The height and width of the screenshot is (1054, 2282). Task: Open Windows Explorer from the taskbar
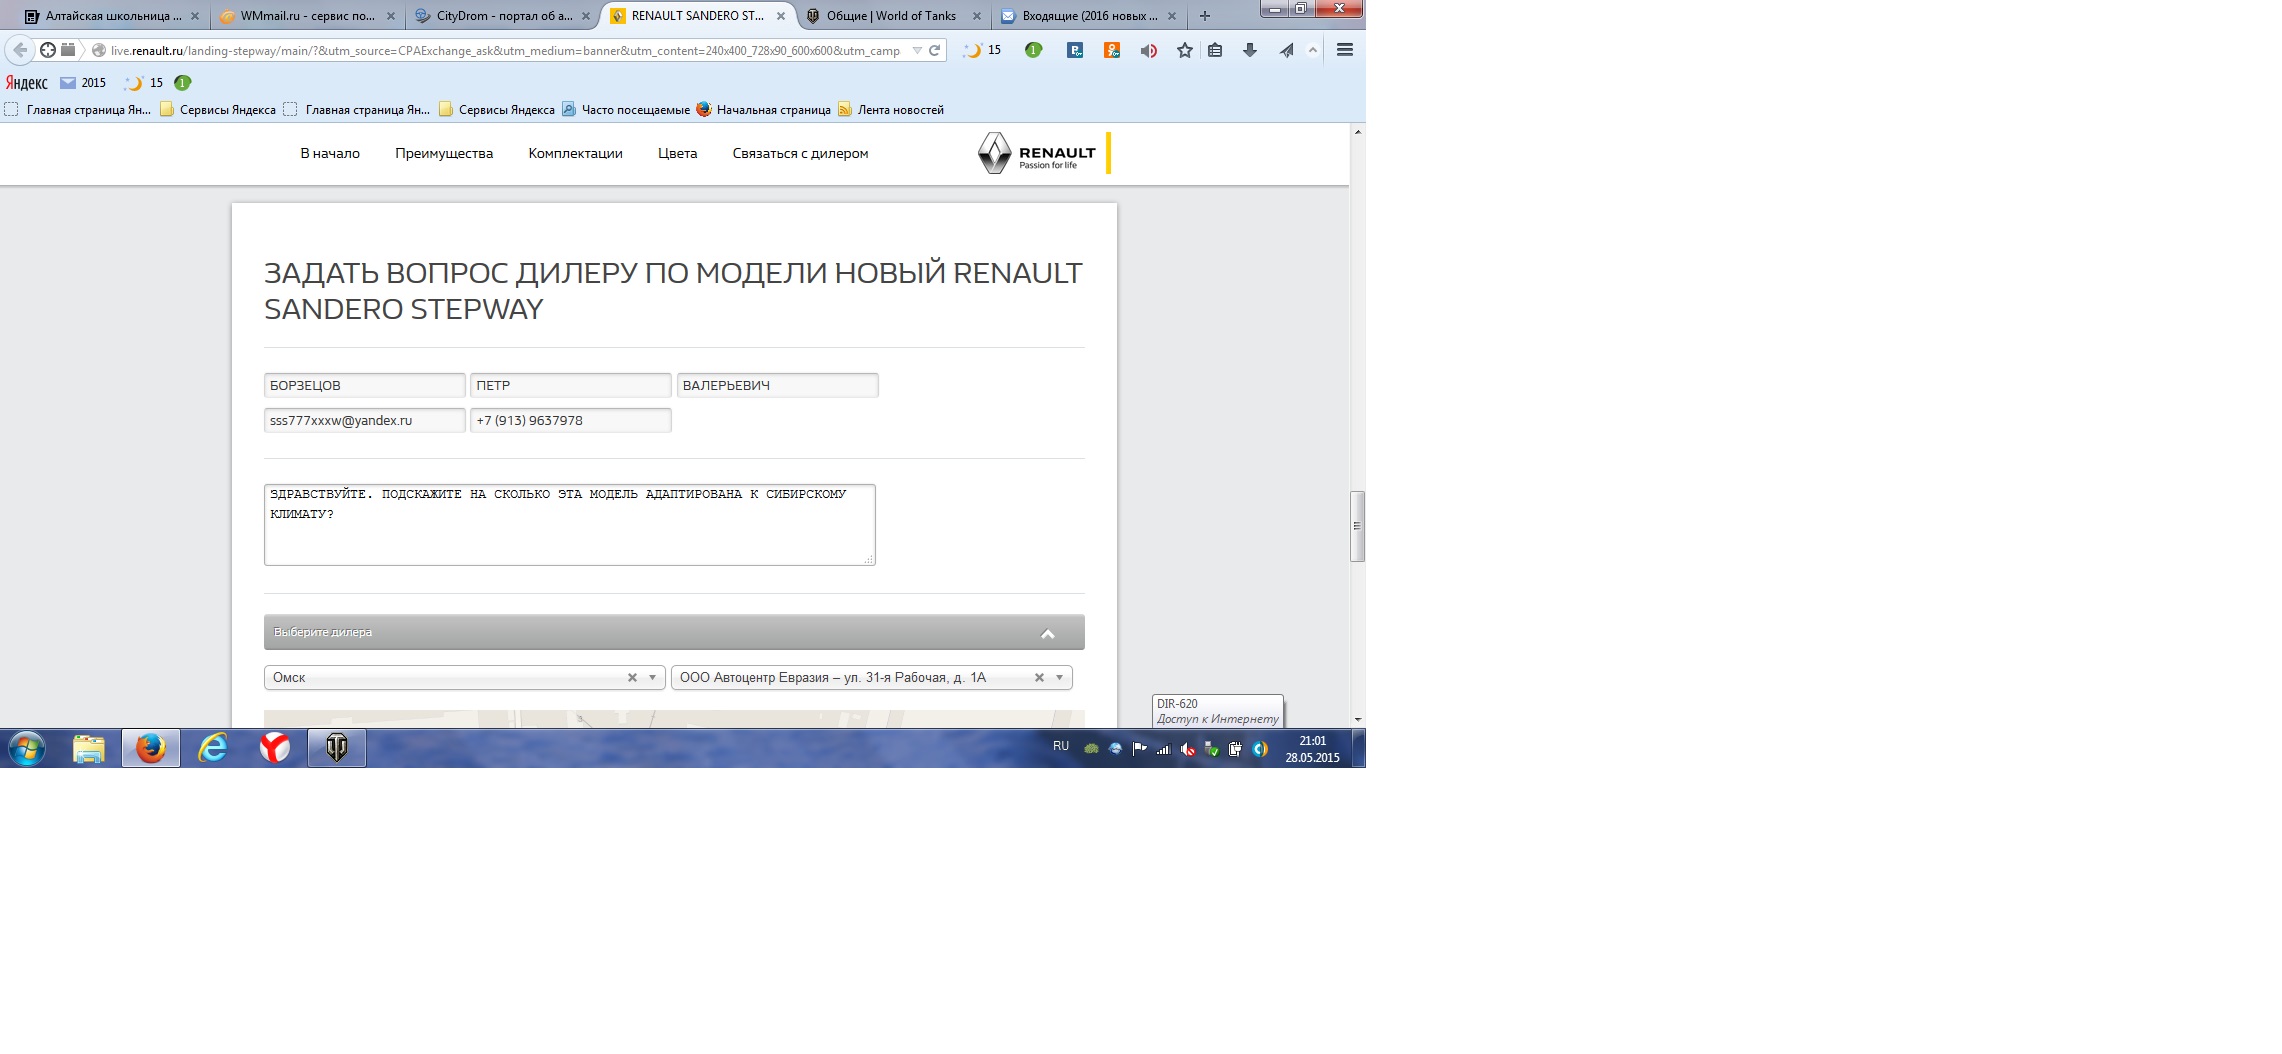click(x=89, y=748)
